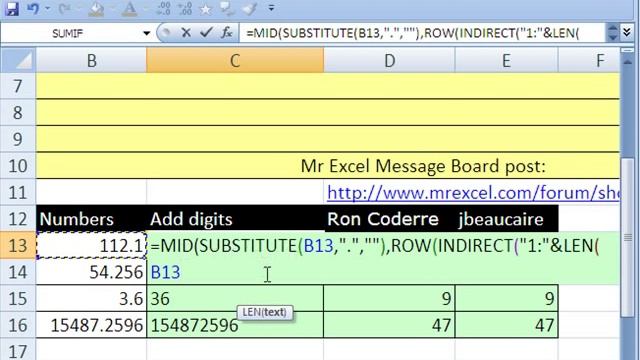Select row 17 header
Image resolution: width=640 pixels, height=360 pixels.
(18, 349)
